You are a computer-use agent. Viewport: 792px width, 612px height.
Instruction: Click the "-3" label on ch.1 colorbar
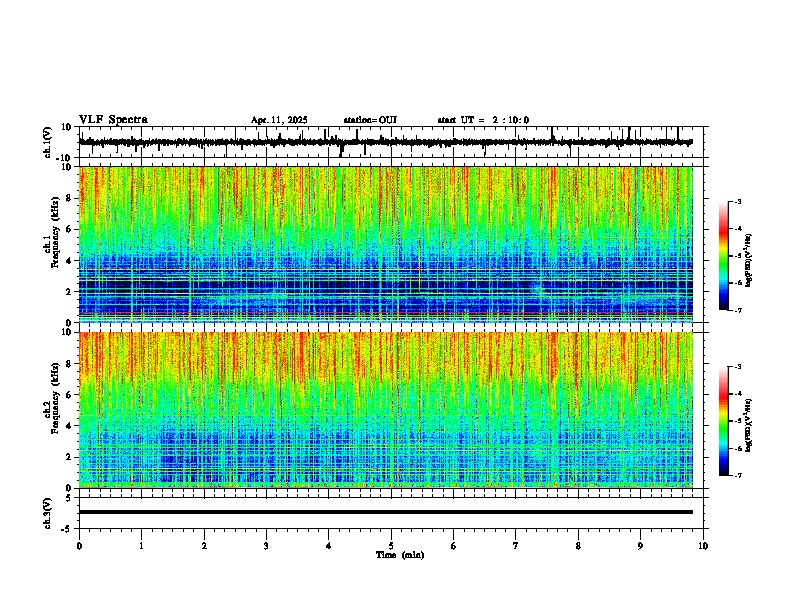click(737, 201)
